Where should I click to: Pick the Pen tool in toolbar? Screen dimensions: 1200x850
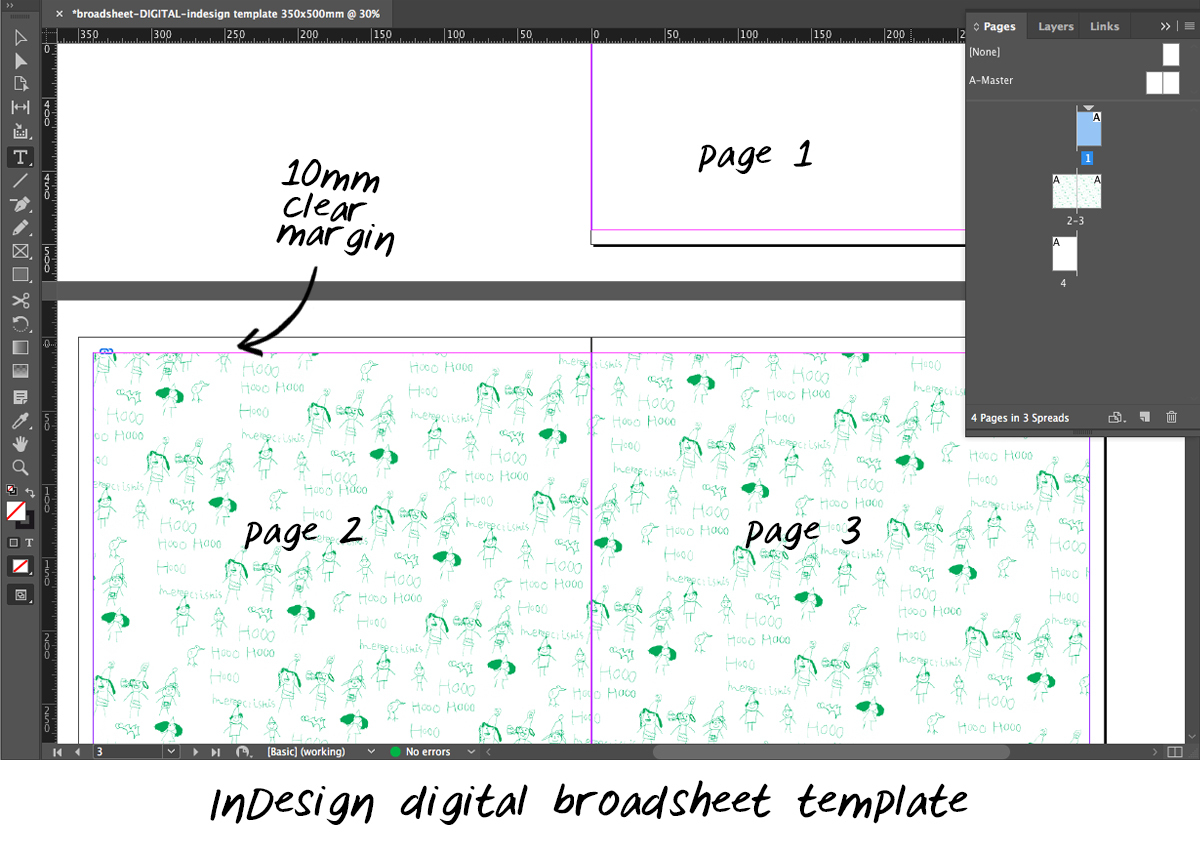coord(20,204)
